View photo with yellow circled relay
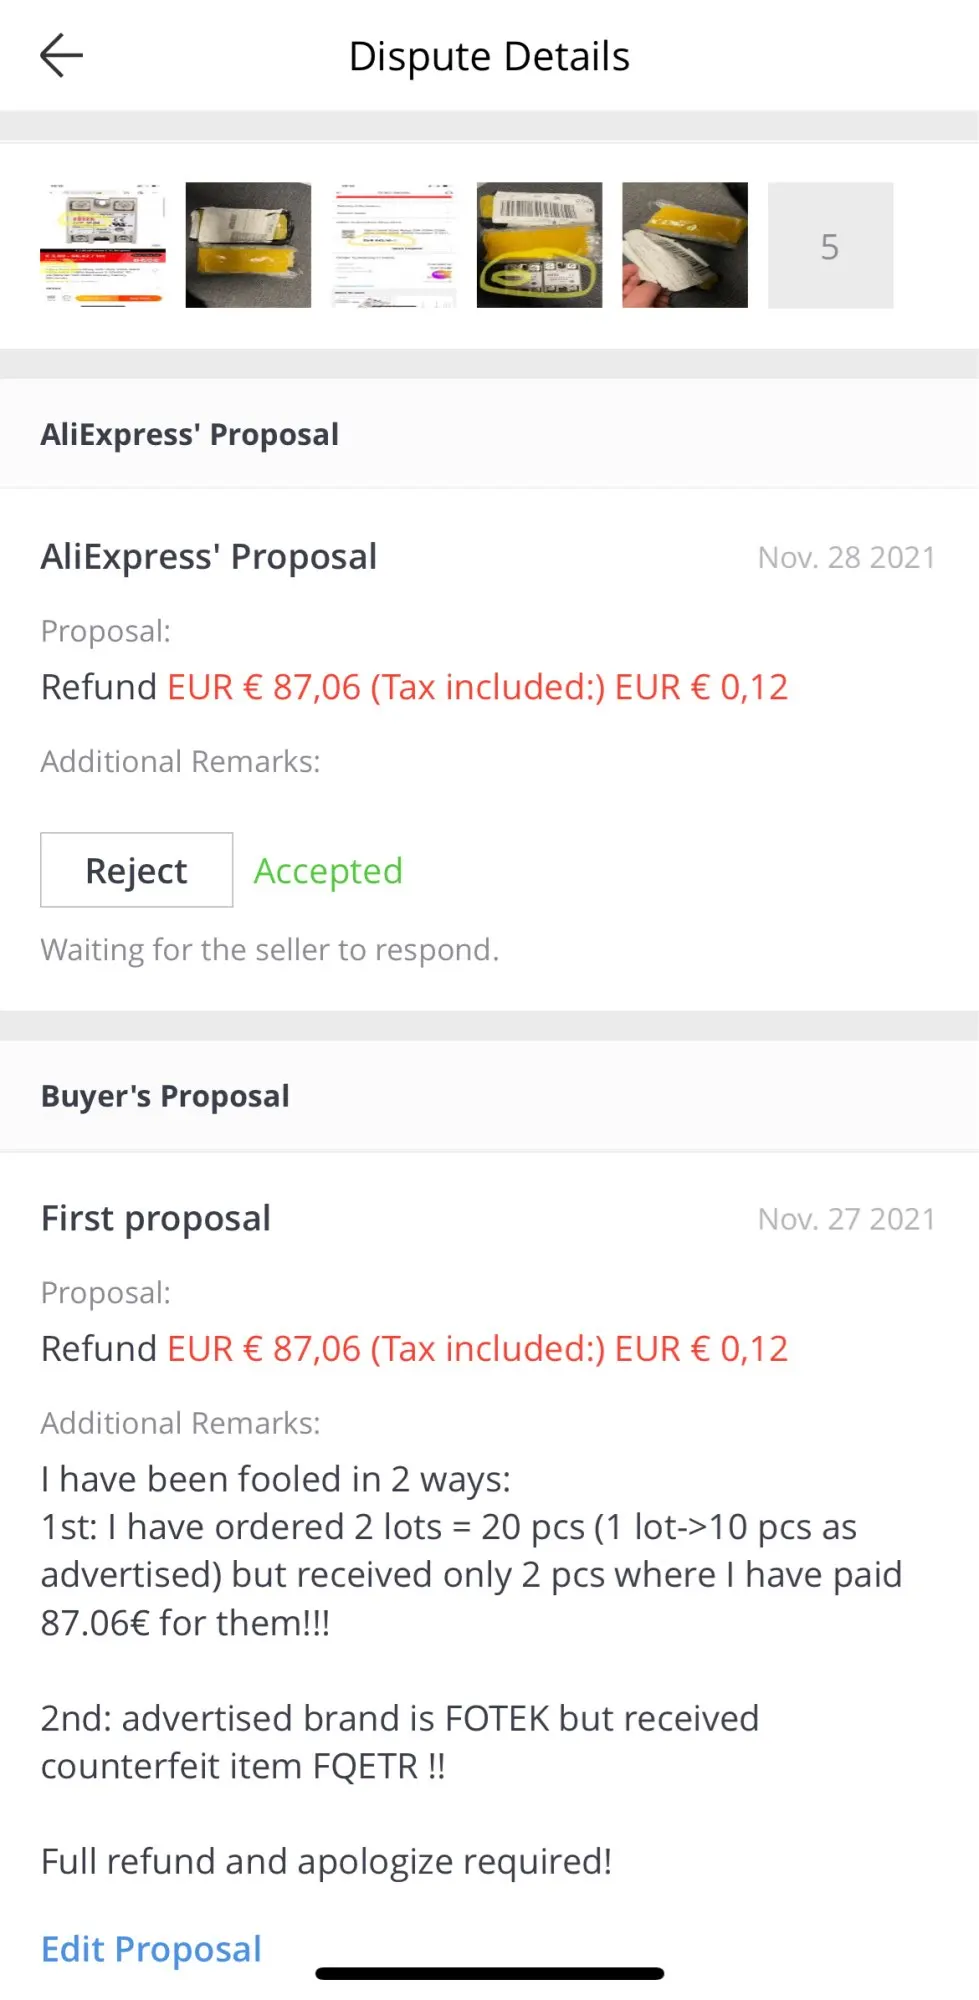 [539, 245]
